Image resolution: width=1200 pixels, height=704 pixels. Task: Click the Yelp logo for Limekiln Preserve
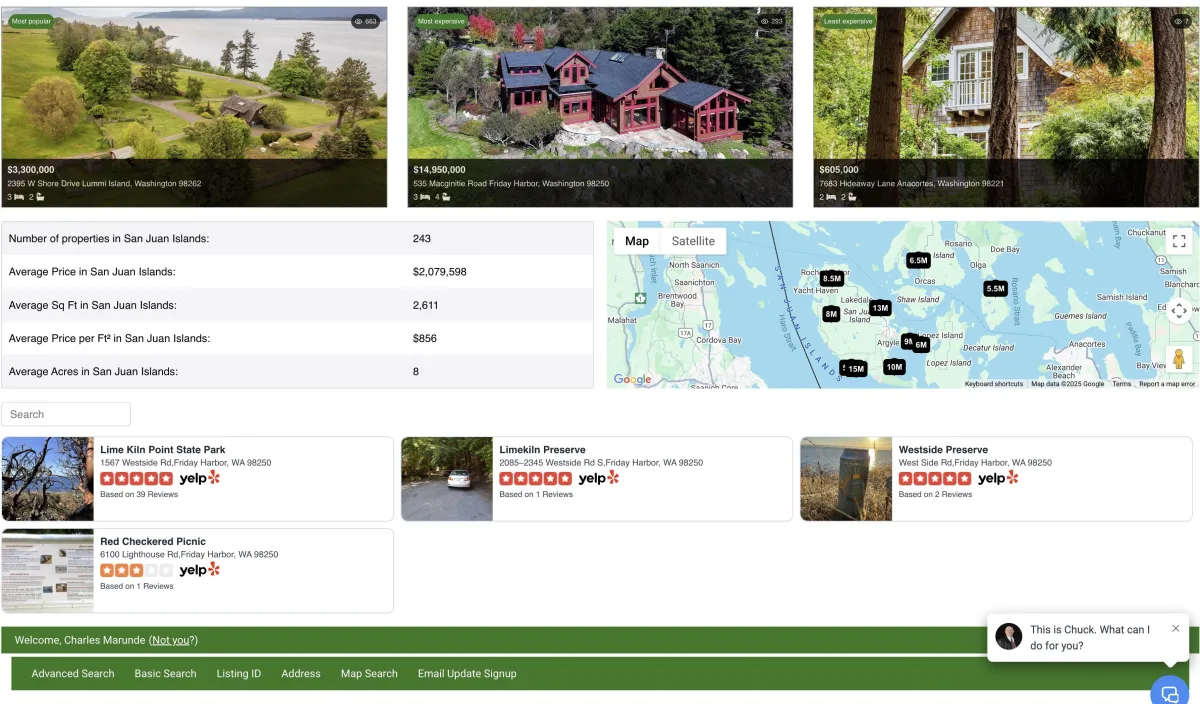tap(599, 478)
